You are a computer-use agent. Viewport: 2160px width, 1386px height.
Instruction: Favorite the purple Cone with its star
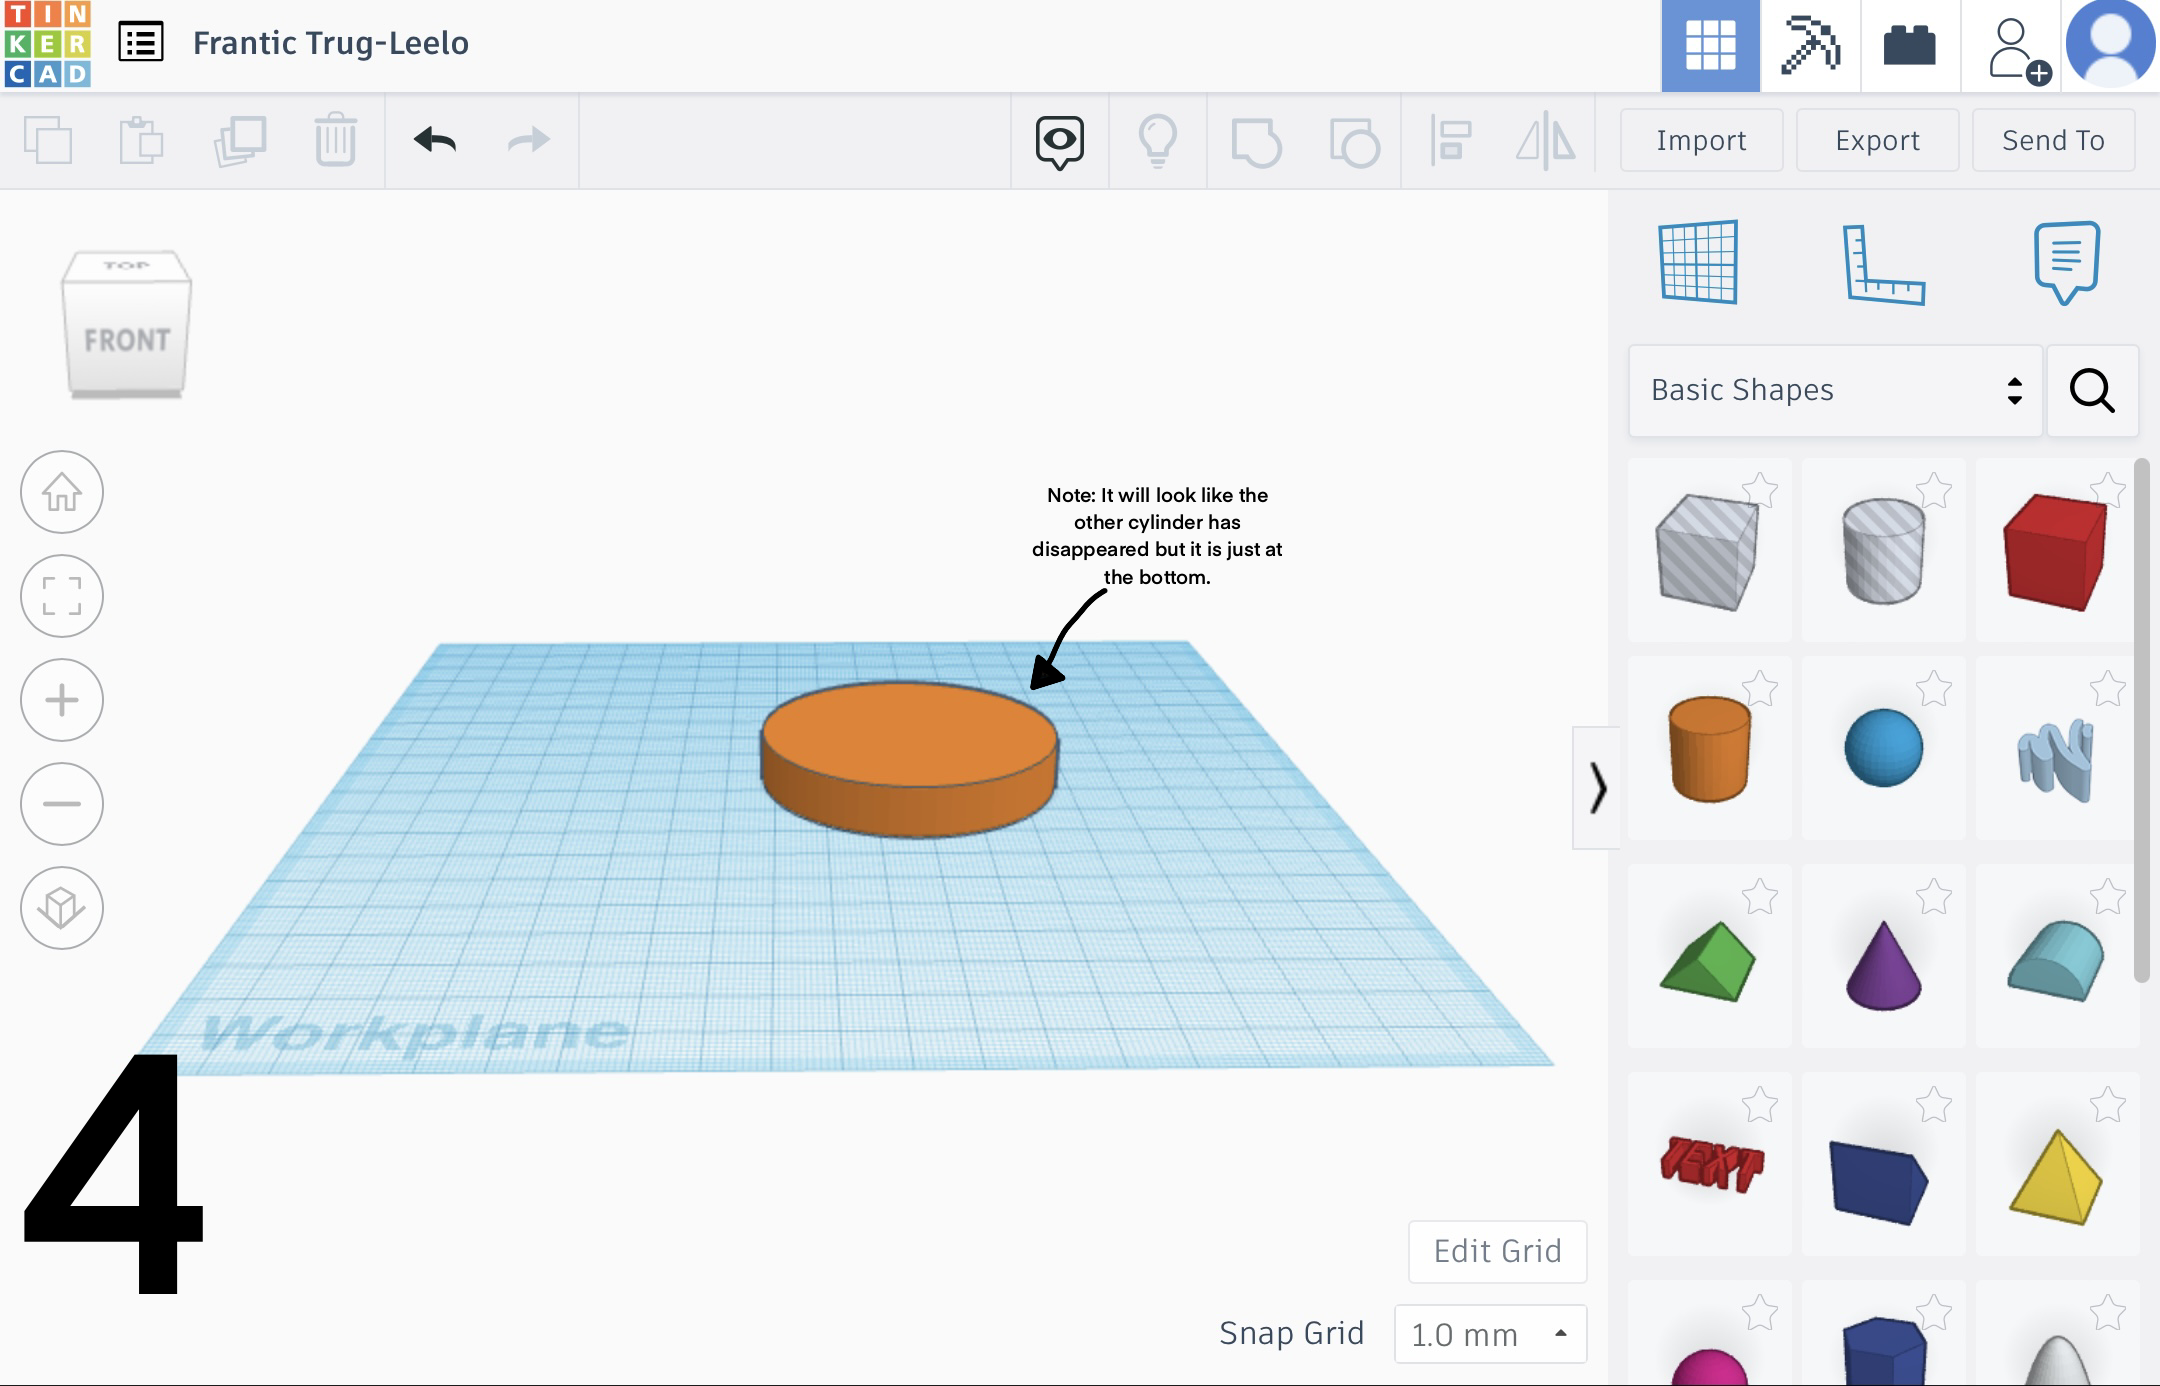(1934, 897)
